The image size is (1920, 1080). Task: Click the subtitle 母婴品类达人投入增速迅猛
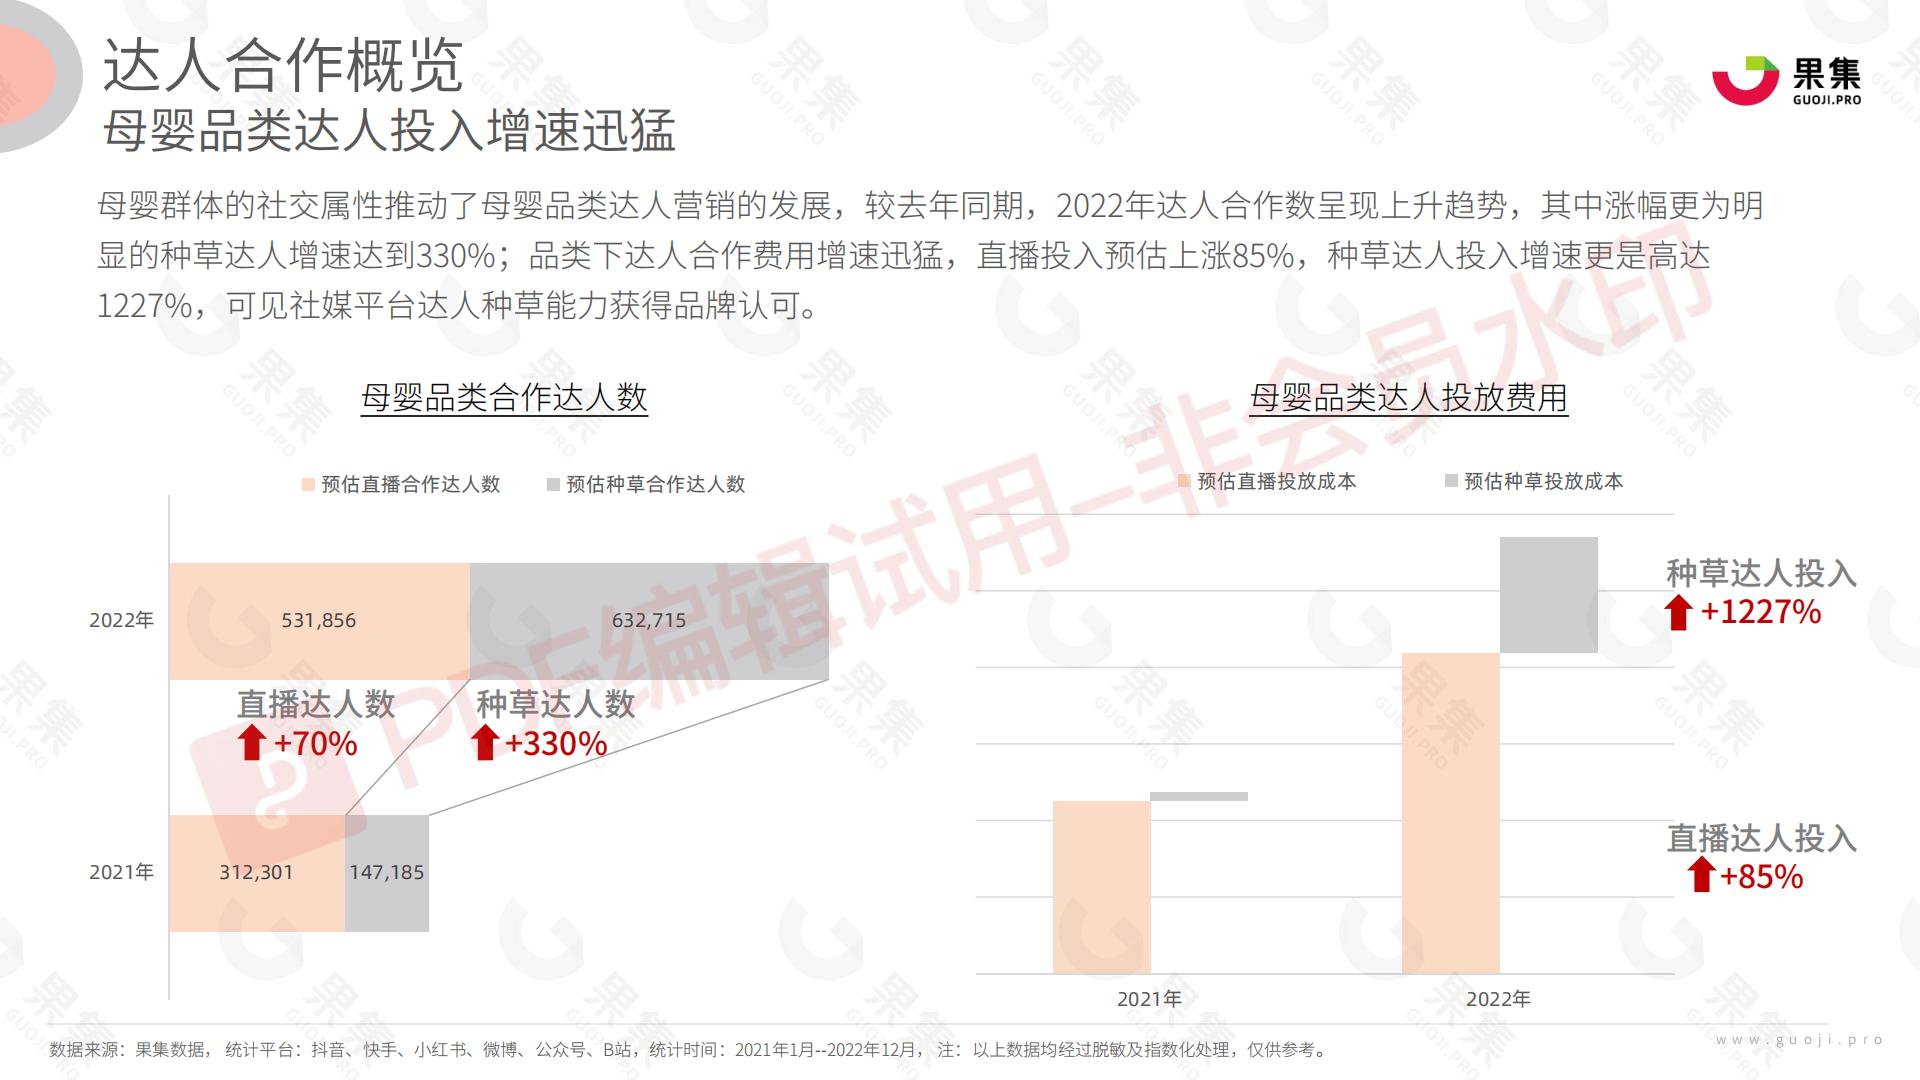[x=390, y=132]
